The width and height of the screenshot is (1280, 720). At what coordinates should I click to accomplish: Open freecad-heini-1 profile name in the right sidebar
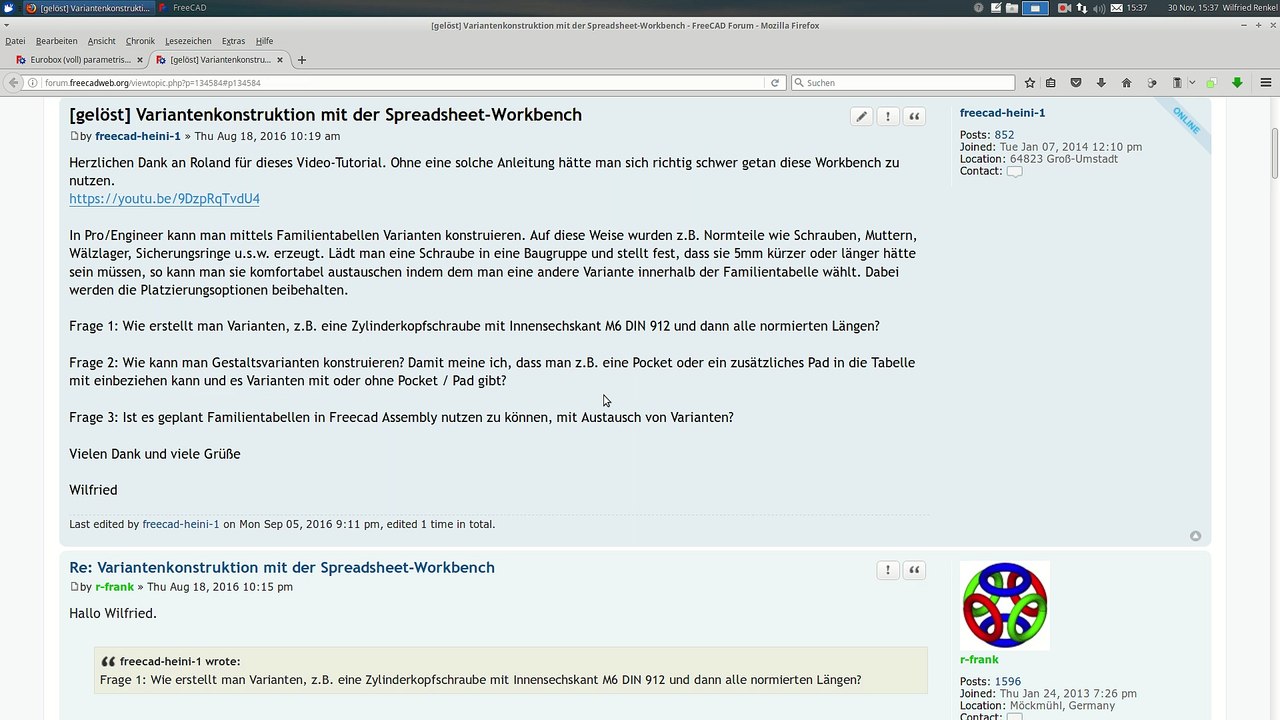[x=1002, y=113]
